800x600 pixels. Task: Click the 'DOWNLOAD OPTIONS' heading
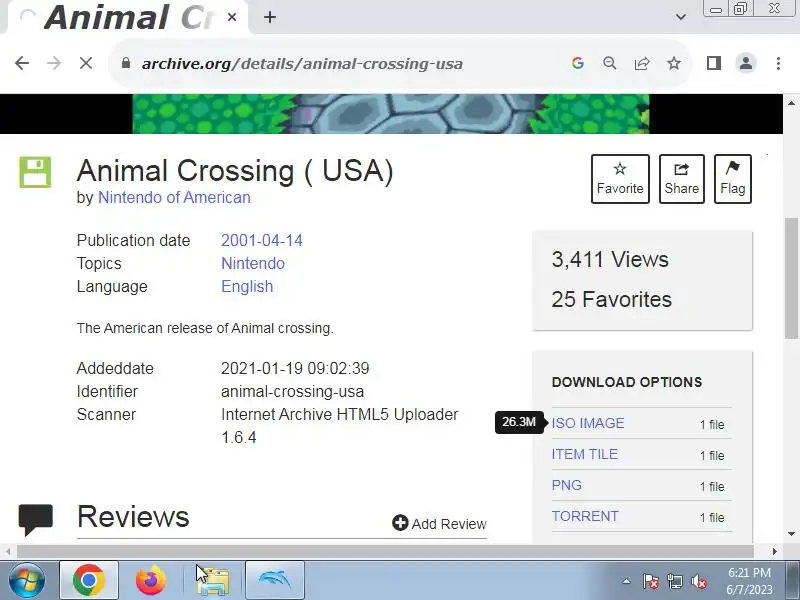[x=627, y=382]
